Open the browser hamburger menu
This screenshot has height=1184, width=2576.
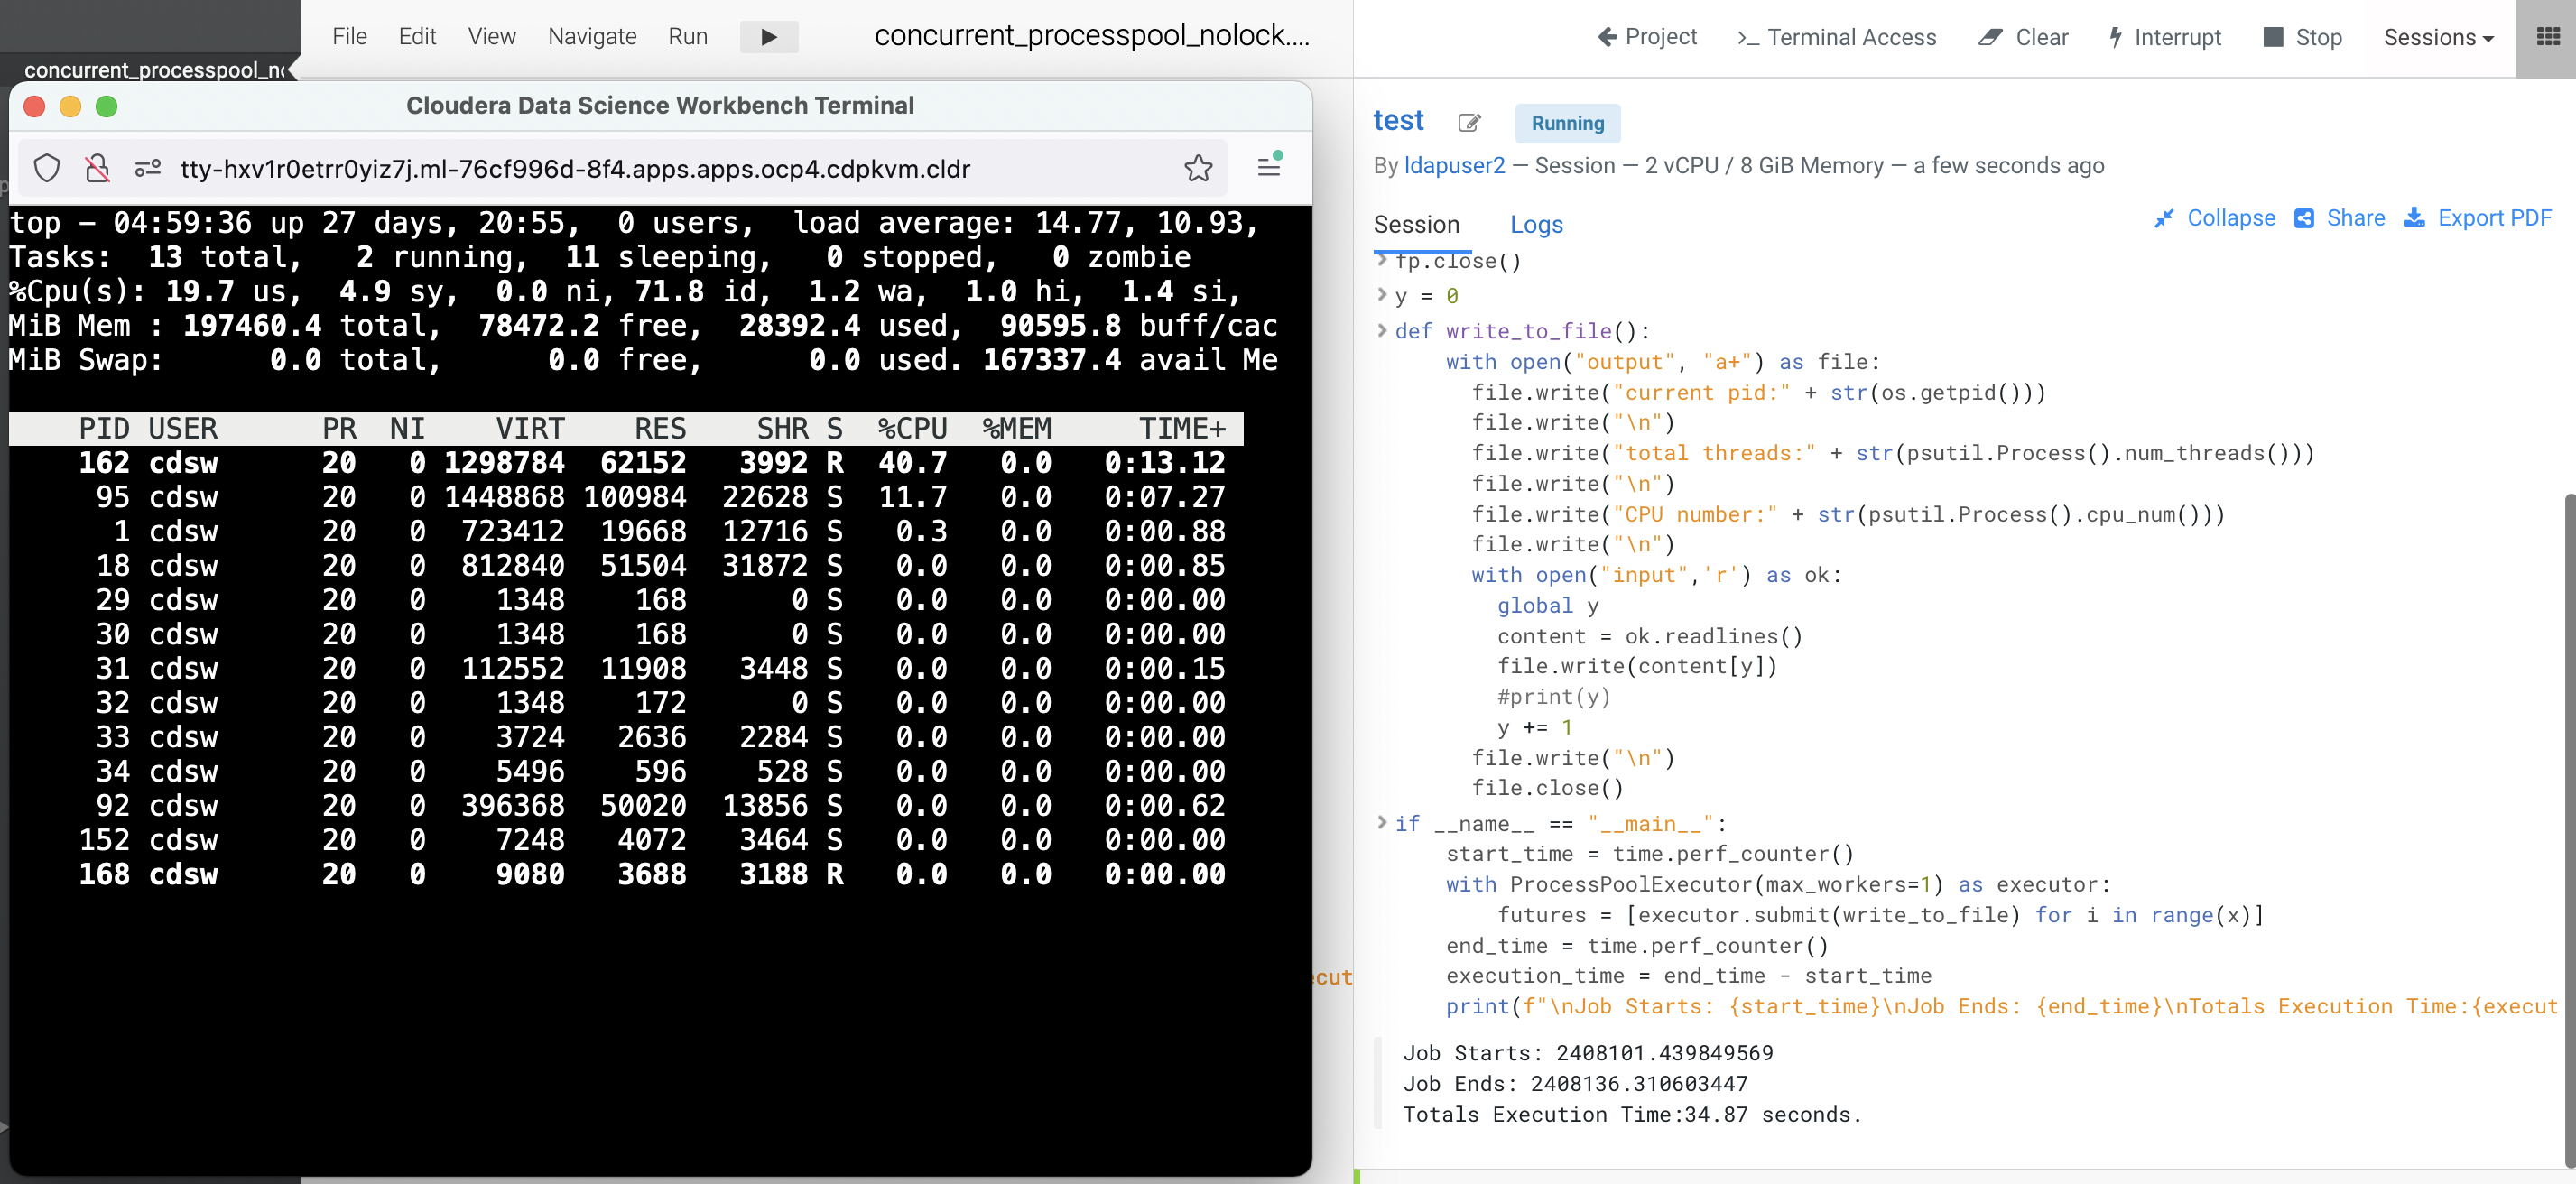[1269, 166]
